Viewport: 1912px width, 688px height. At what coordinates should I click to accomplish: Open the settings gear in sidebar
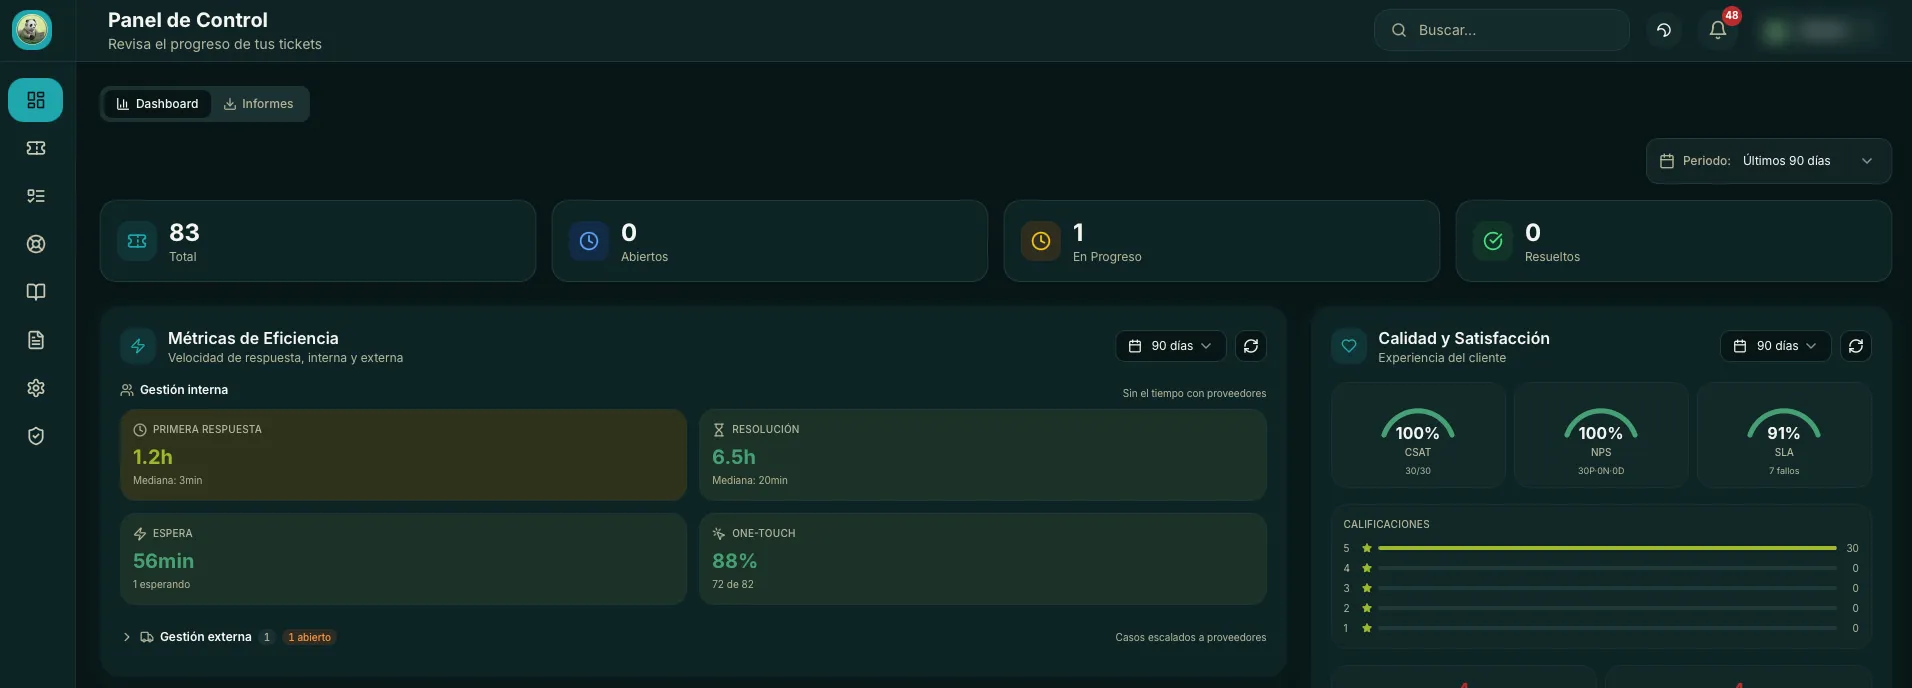click(x=36, y=388)
